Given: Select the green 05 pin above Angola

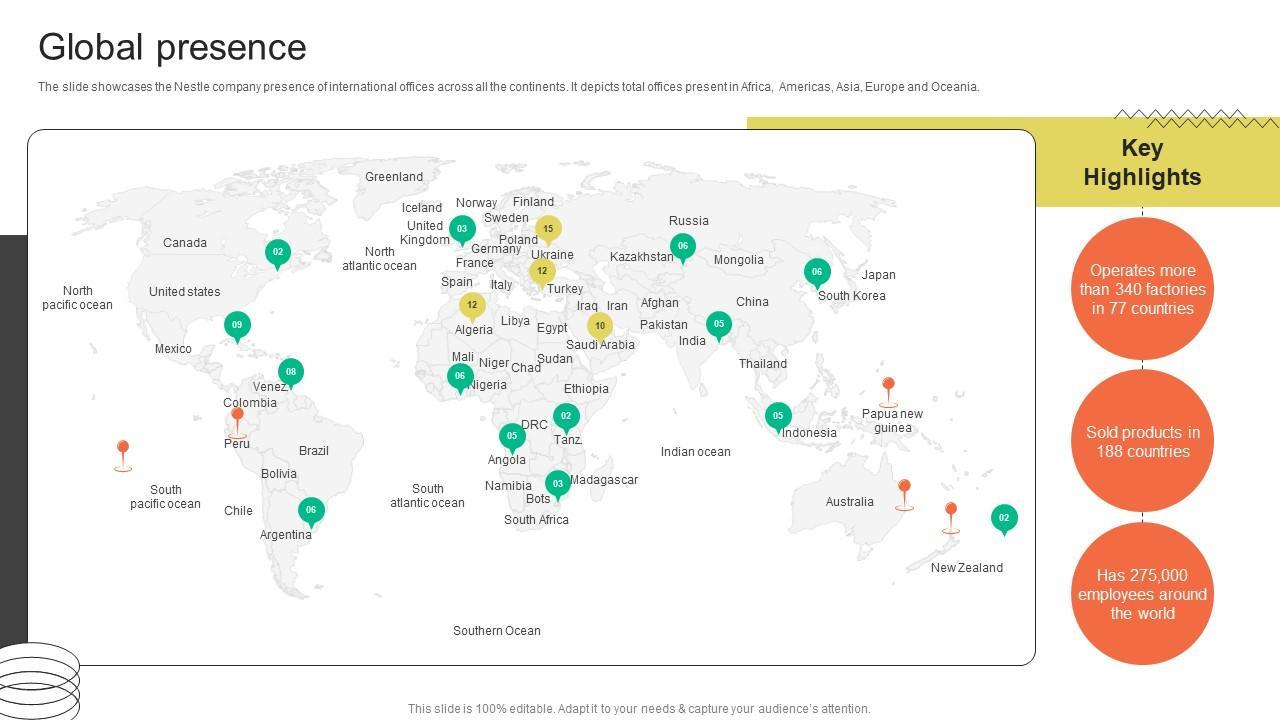Looking at the screenshot, I should pyautogui.click(x=512, y=436).
